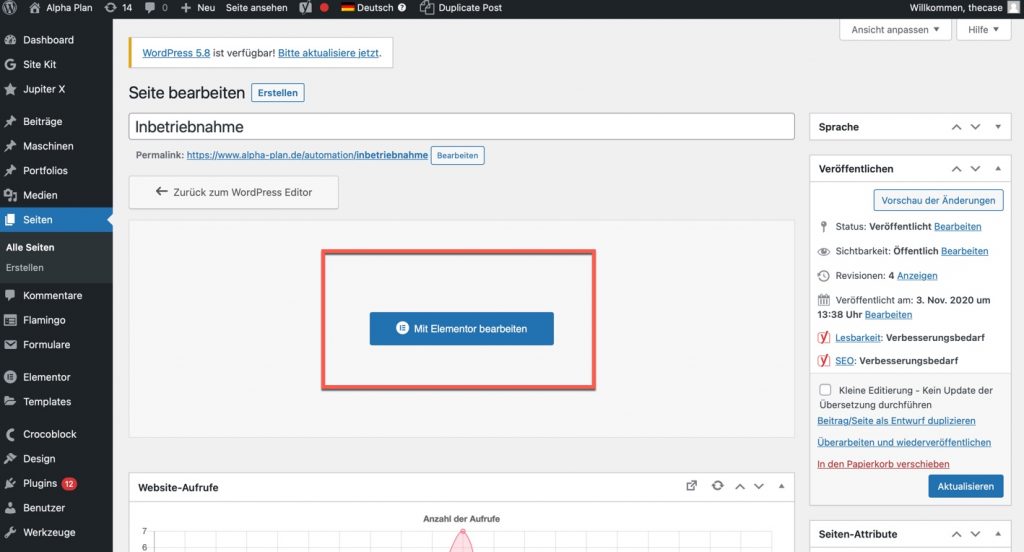Screen dimensions: 1024x552
Task: Click the page title field Inbetriebnahme
Action: pyautogui.click(x=460, y=127)
